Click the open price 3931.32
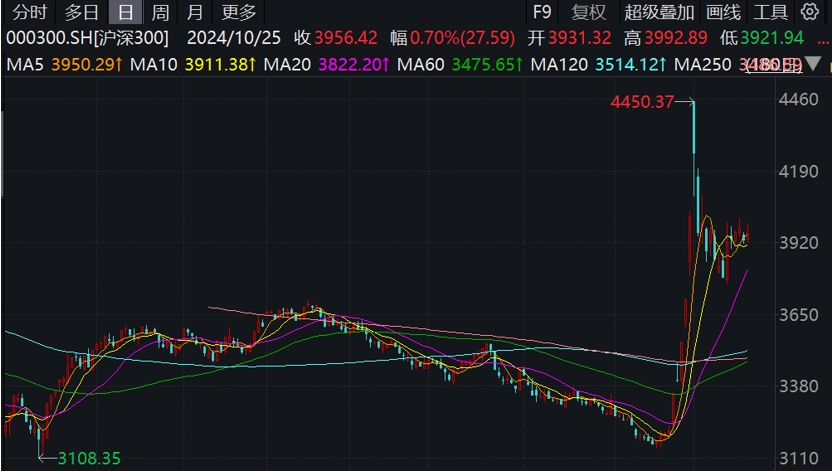 tap(579, 38)
